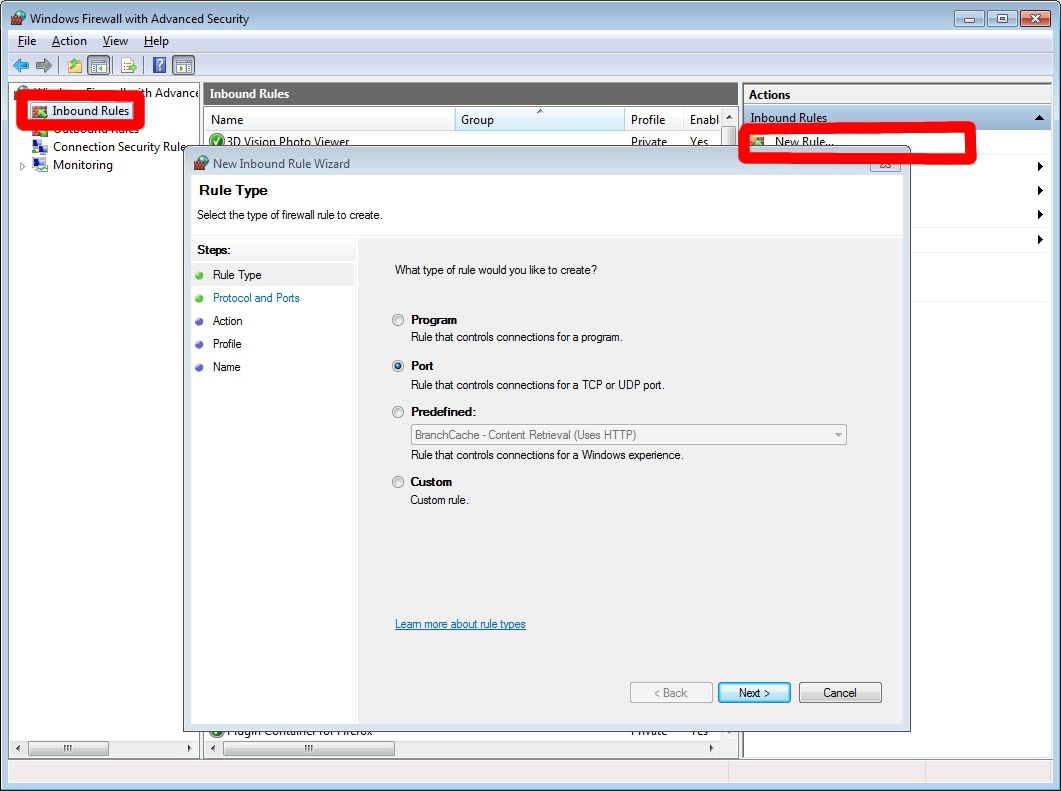Select the Port radio button
This screenshot has height=791, width=1061.
pos(398,366)
